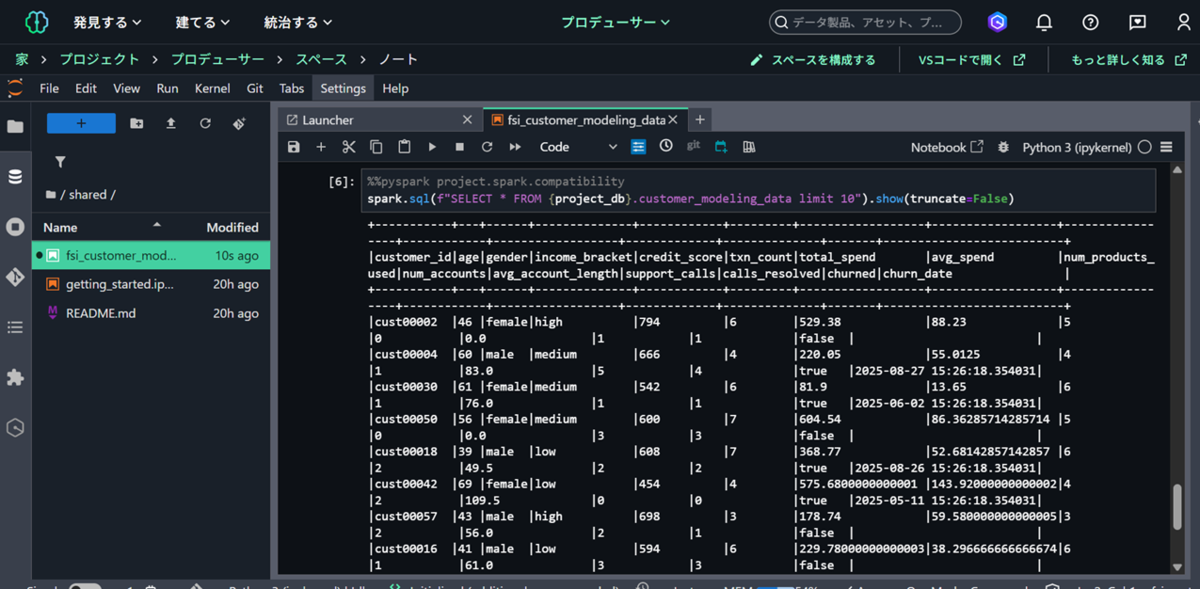1200x589 pixels.
Task: Run the selected cell
Action: coord(432,147)
